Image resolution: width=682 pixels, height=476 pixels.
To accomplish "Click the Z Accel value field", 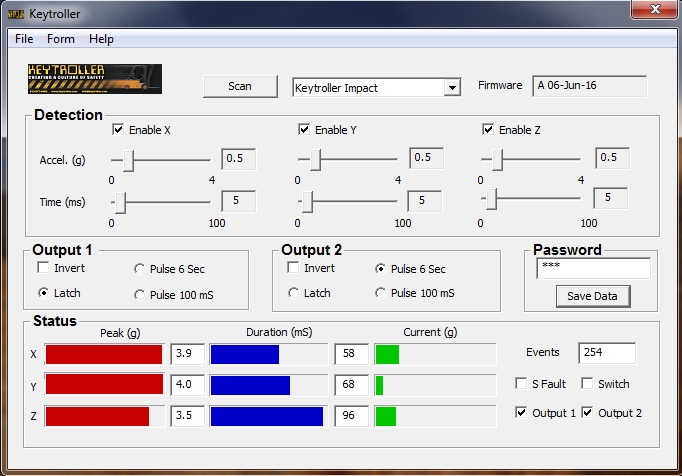I will click(612, 158).
